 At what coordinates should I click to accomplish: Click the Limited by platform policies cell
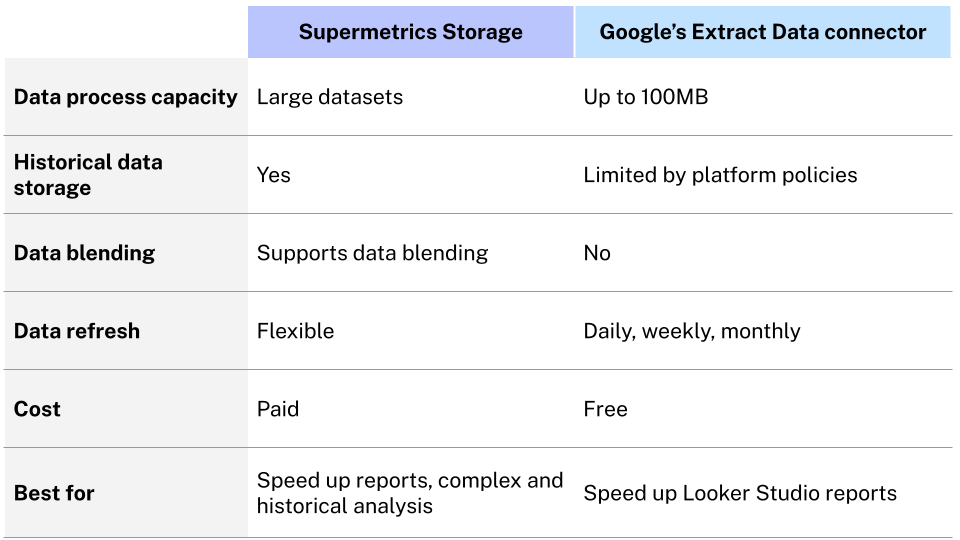(x=720, y=175)
